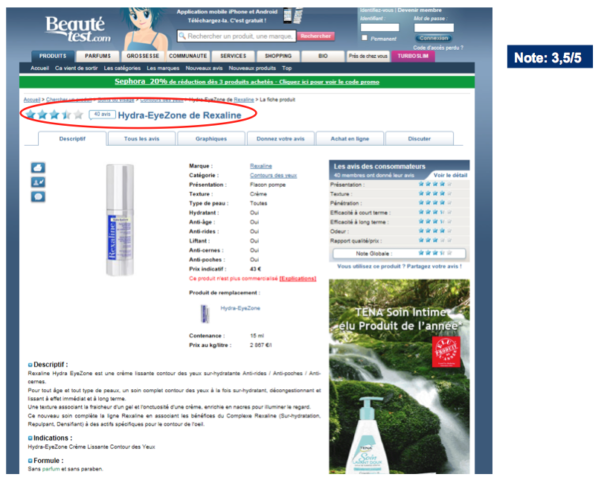Click the Hydra-EyeZone replacement product link

(x=240, y=308)
